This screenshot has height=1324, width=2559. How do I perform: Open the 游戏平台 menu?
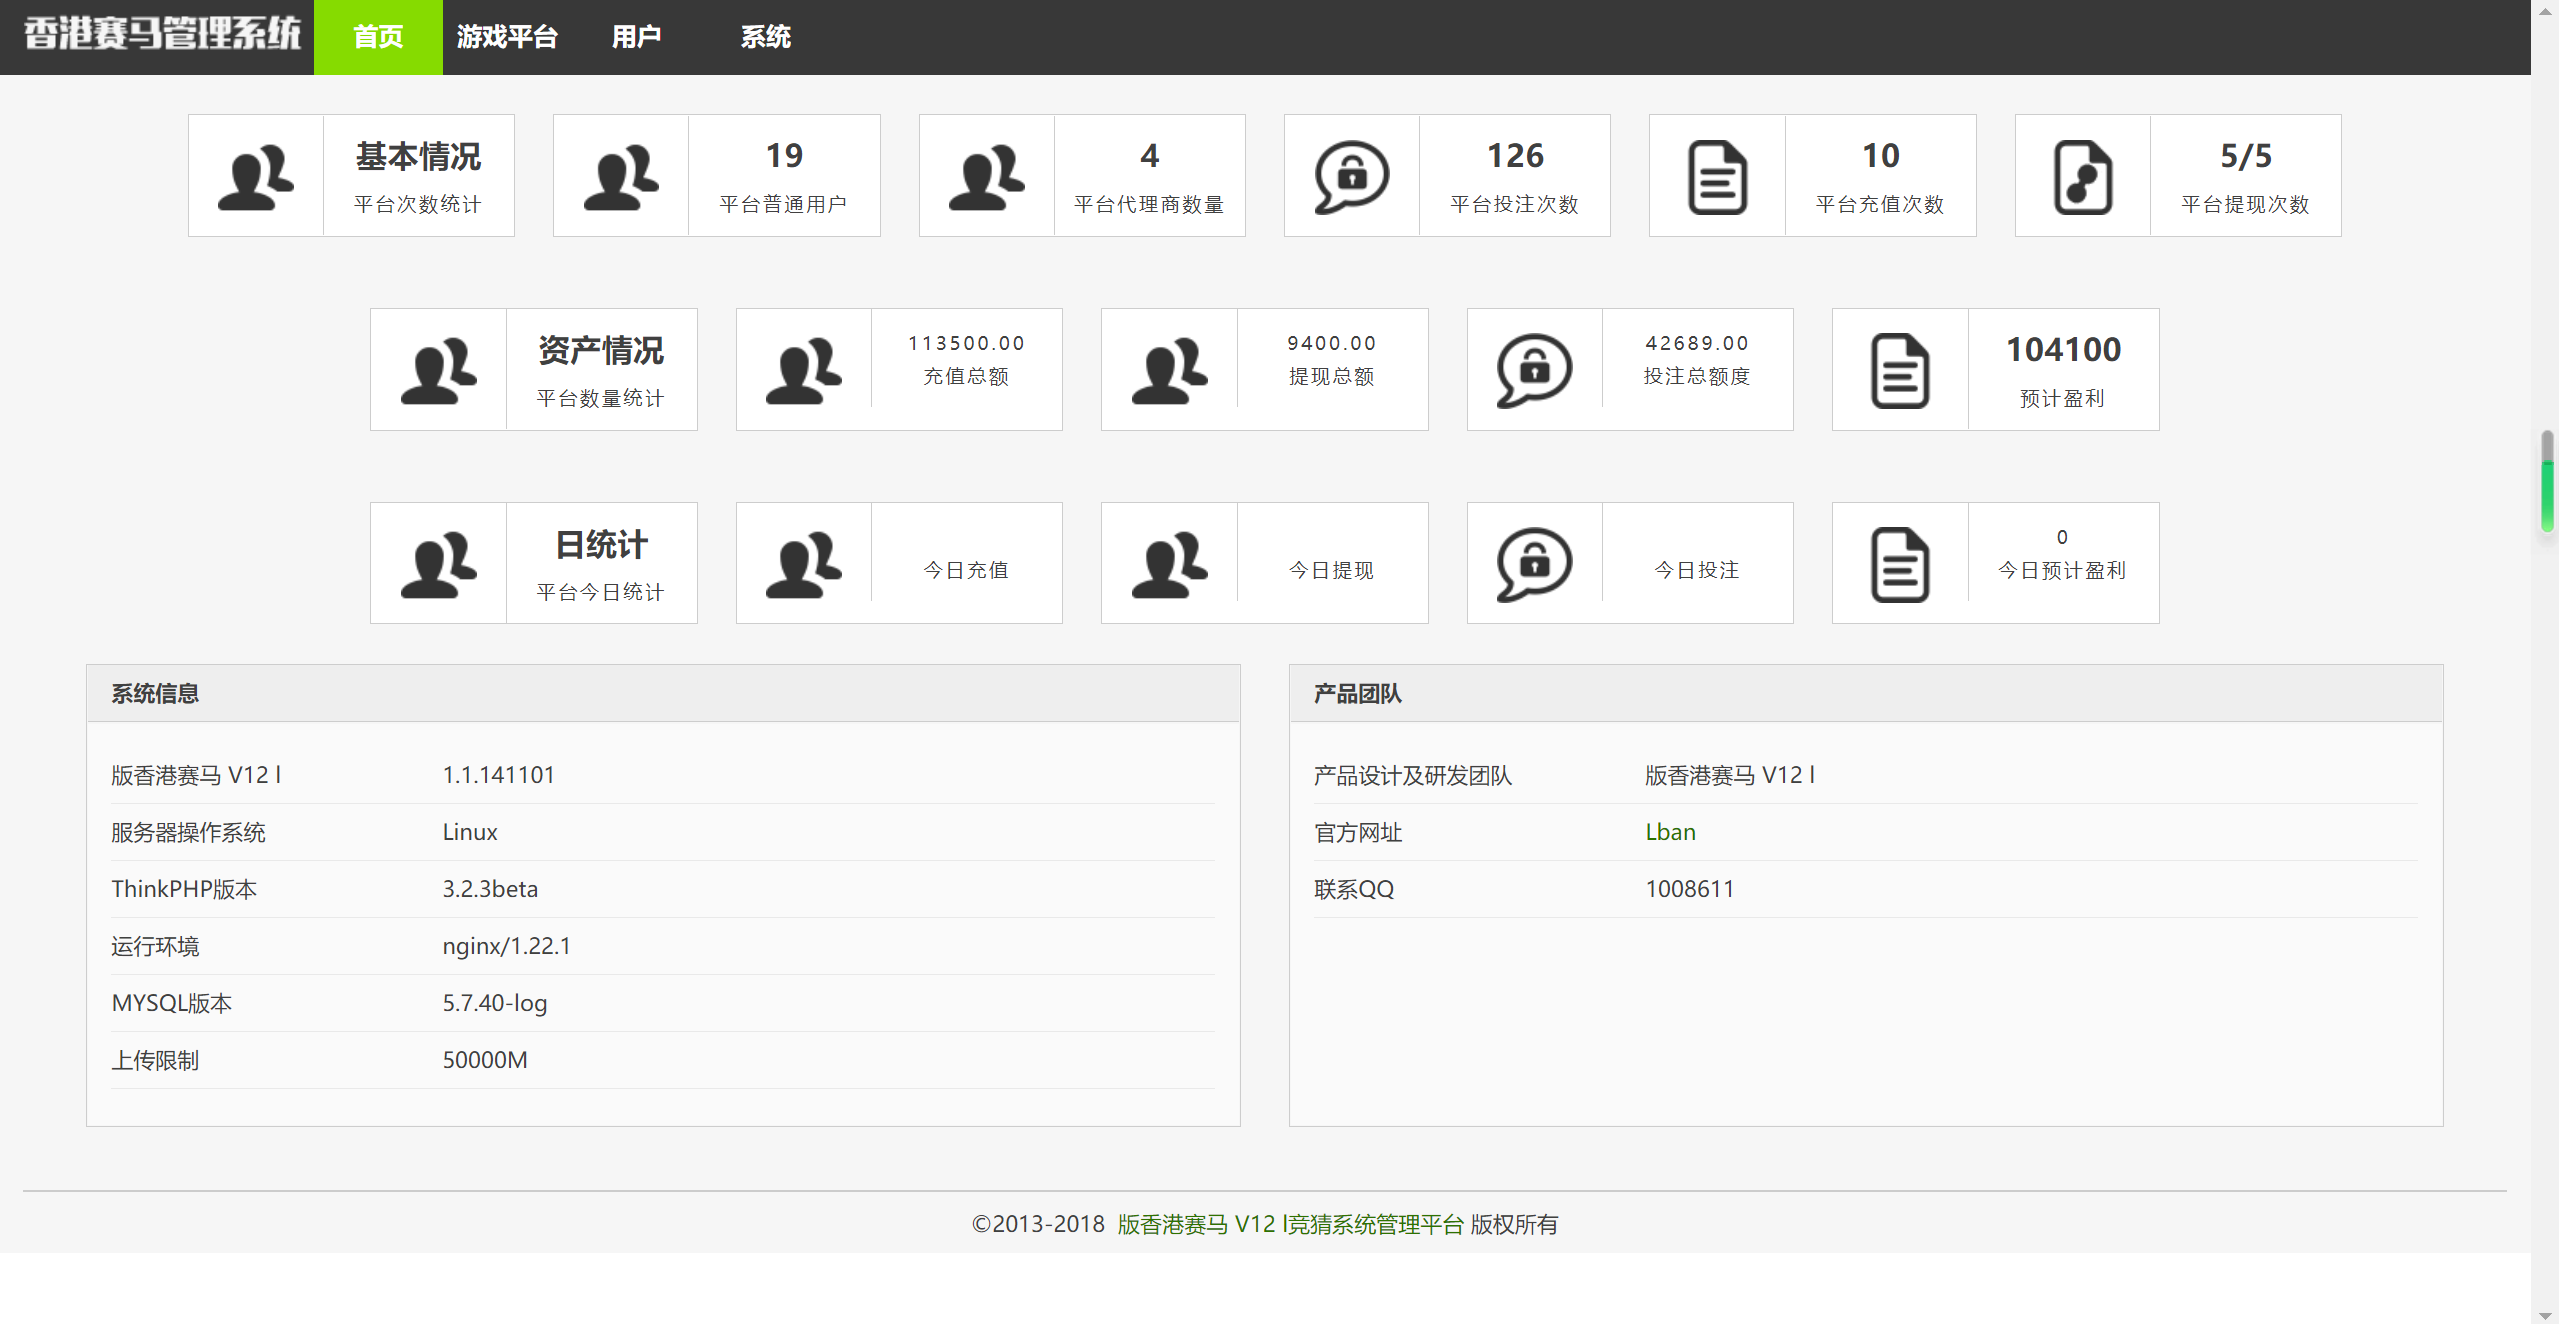pos(507,37)
